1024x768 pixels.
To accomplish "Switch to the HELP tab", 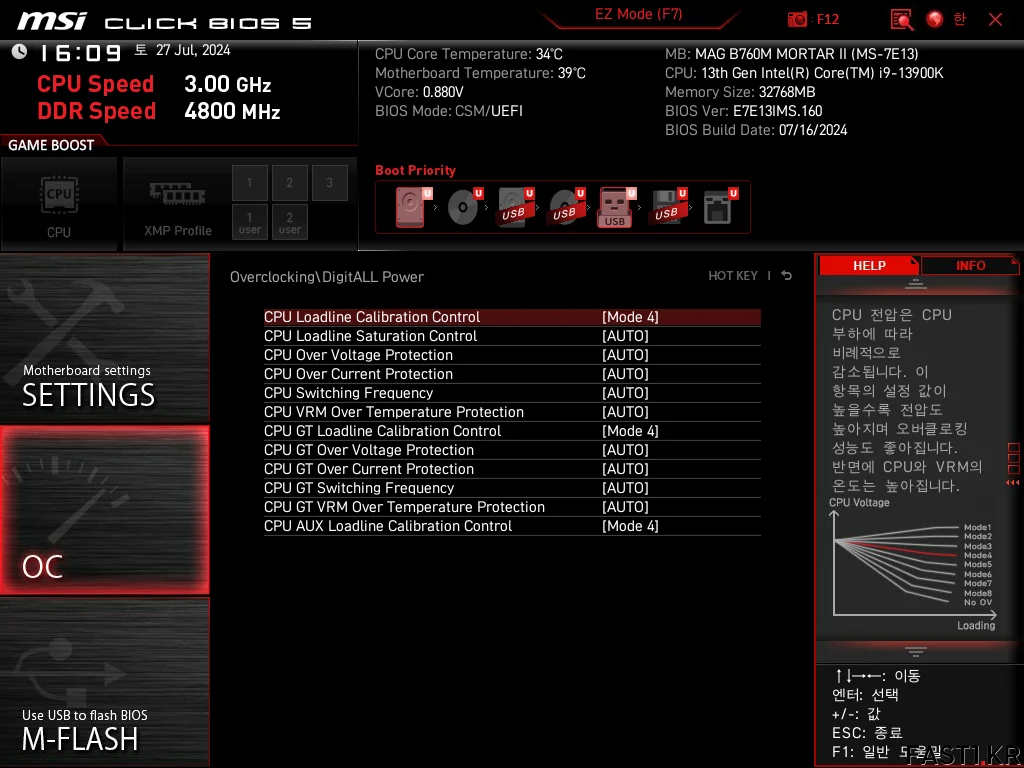I will click(869, 265).
